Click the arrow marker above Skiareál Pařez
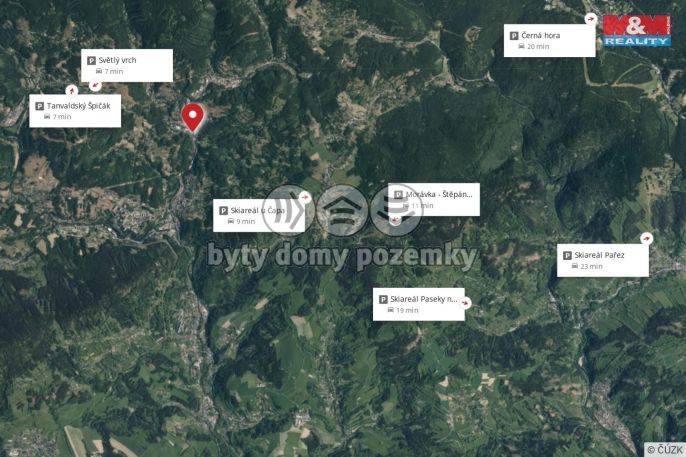Viewport: 686px width, 457px height. tap(646, 238)
